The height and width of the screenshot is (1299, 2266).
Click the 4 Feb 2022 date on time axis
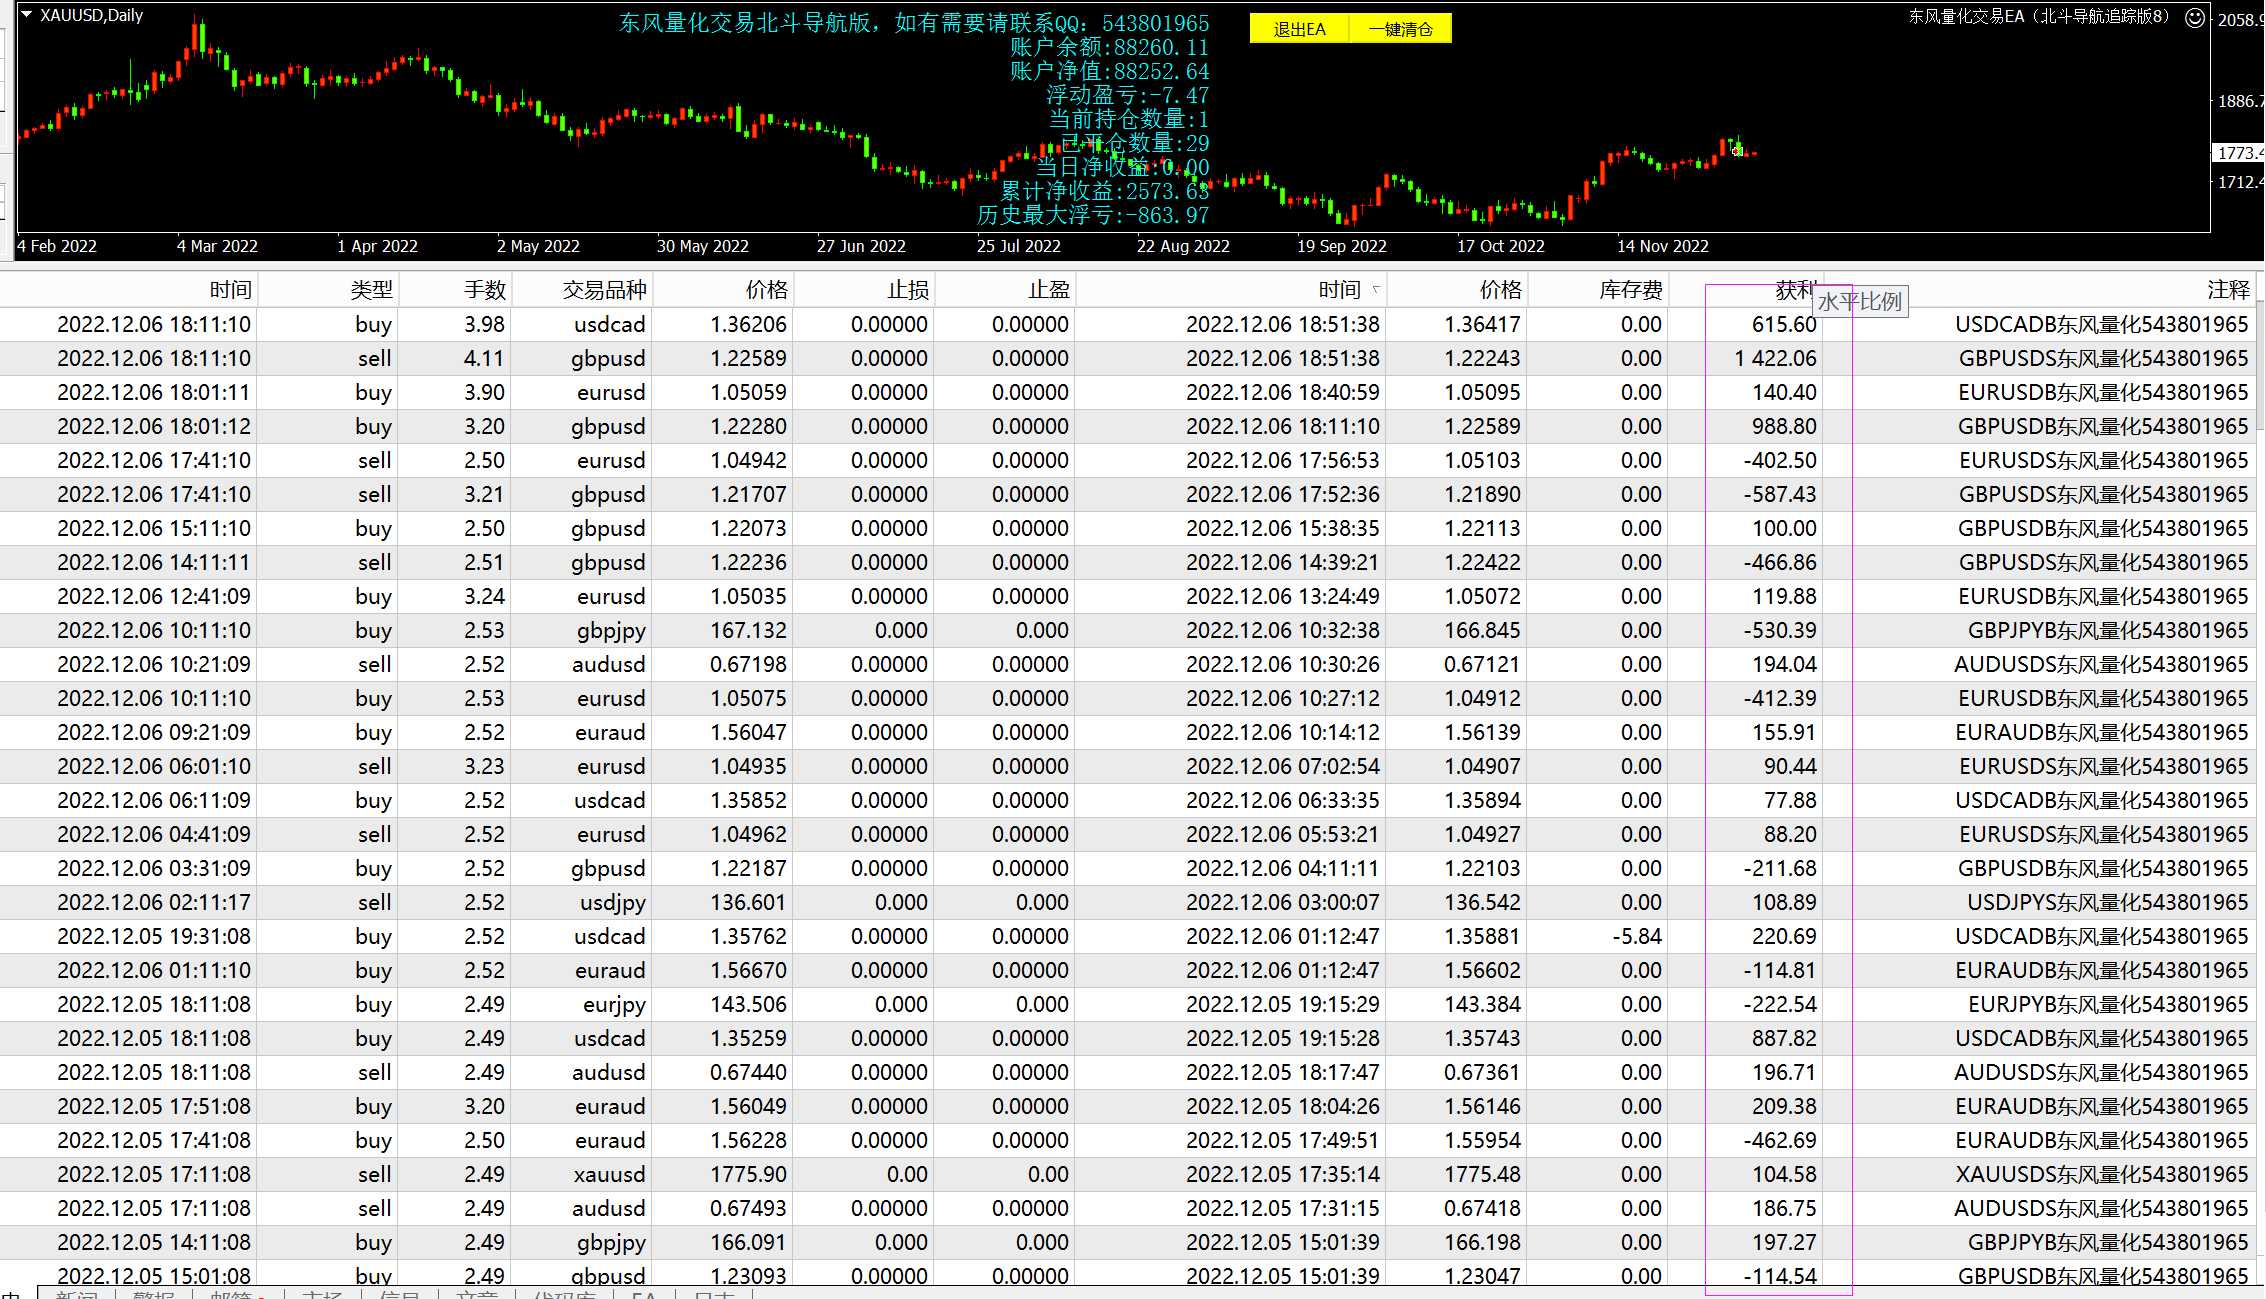pyautogui.click(x=57, y=246)
